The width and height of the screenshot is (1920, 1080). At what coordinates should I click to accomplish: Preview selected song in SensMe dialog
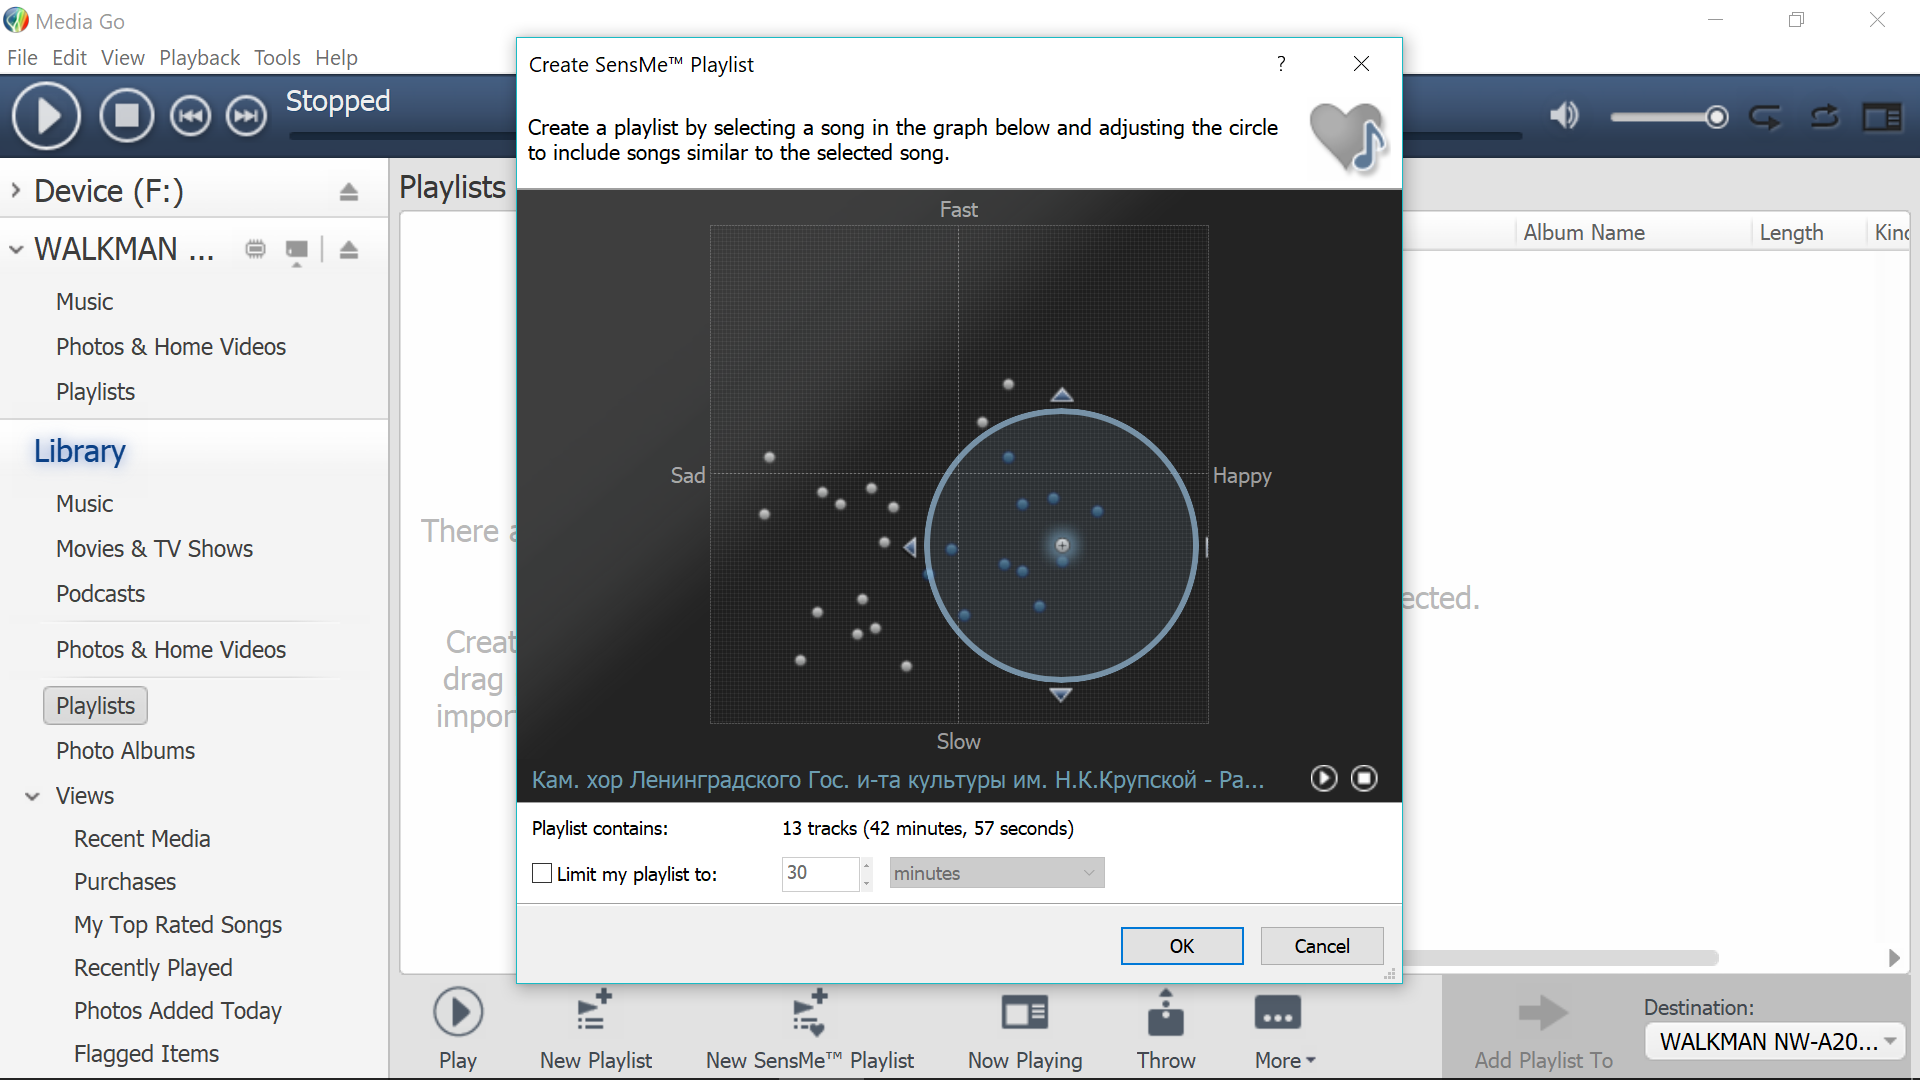click(1323, 778)
